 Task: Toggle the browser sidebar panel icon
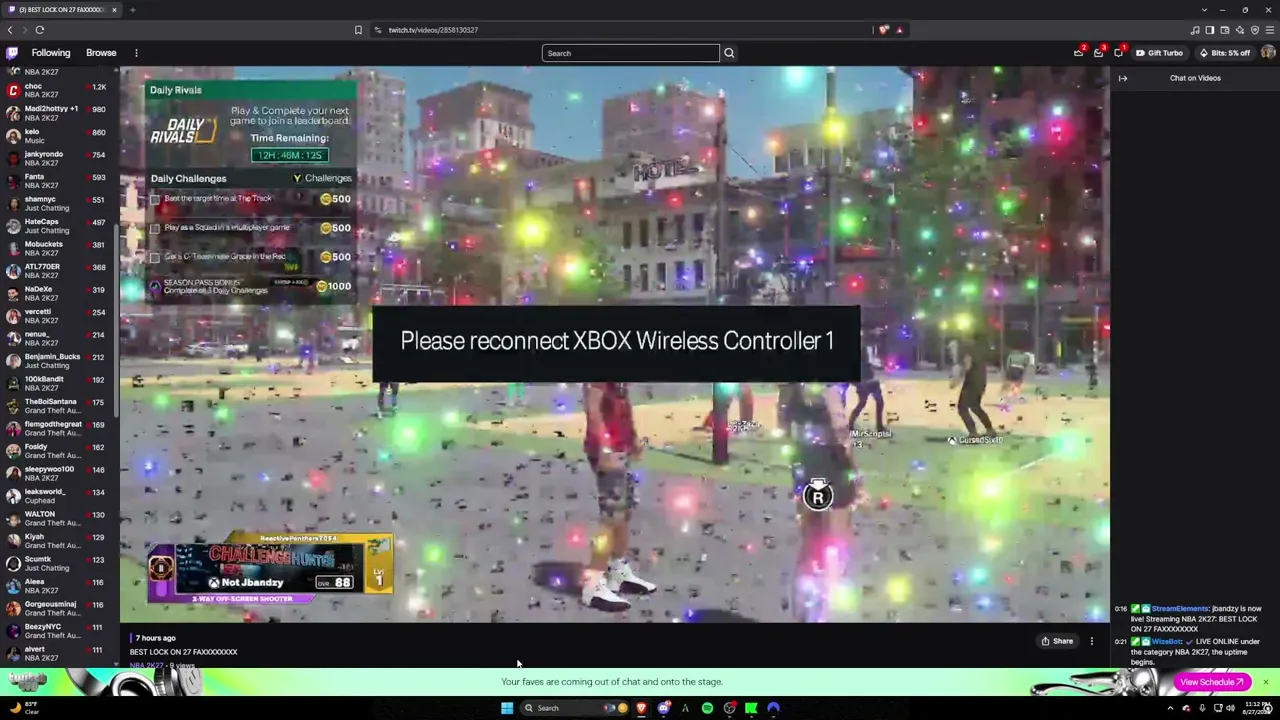point(1209,30)
